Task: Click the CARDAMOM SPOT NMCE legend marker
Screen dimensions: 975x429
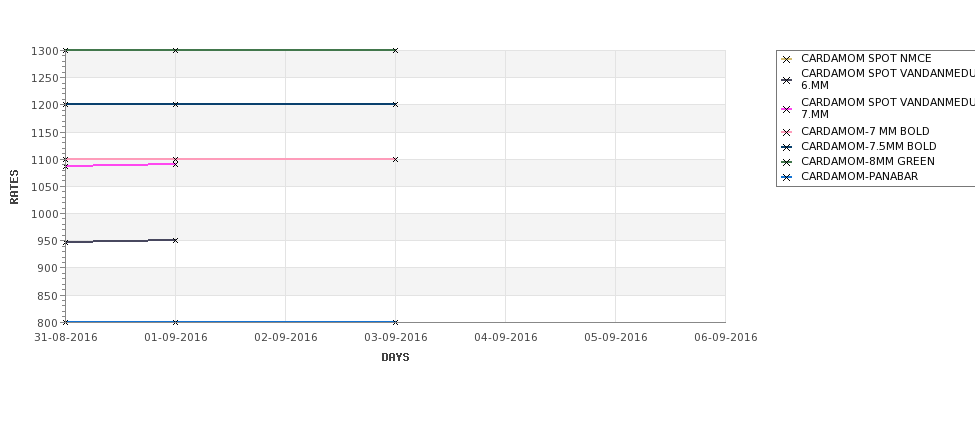Action: click(787, 59)
